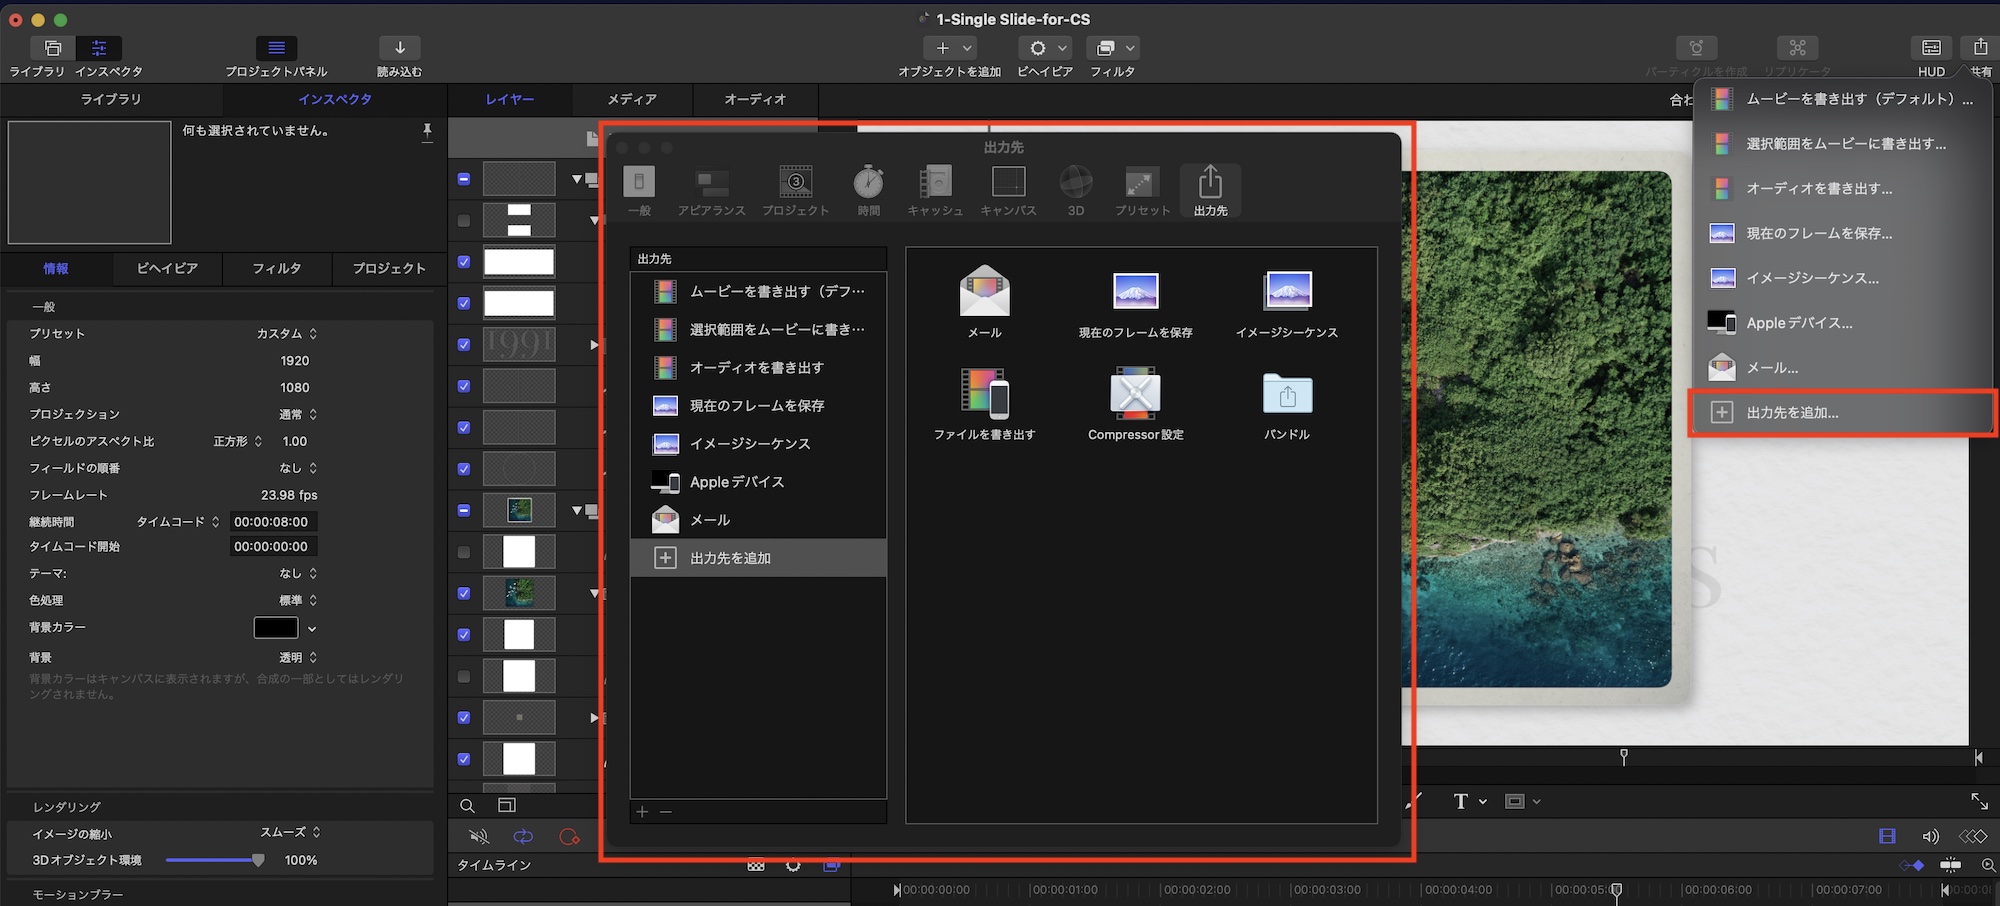Screen dimensions: 2000x906
Task: Click the plus button under the destinations list
Action: coord(642,811)
